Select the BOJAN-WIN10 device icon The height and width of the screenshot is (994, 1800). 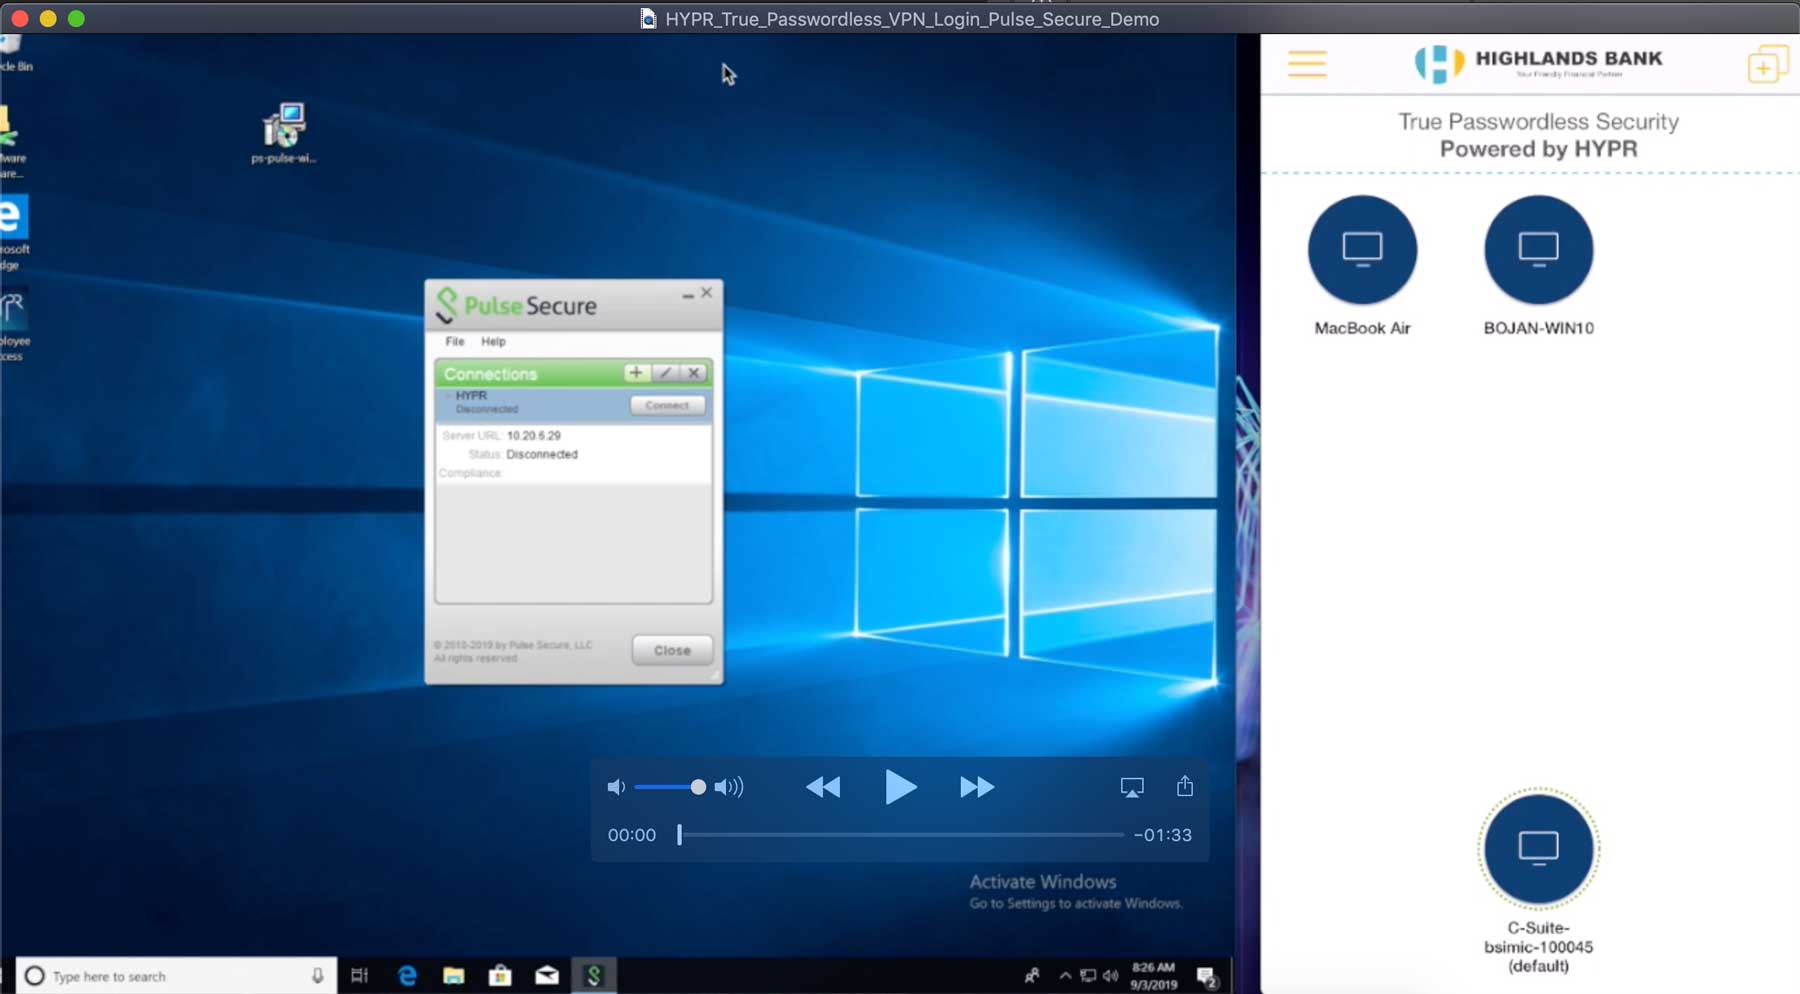click(1537, 250)
